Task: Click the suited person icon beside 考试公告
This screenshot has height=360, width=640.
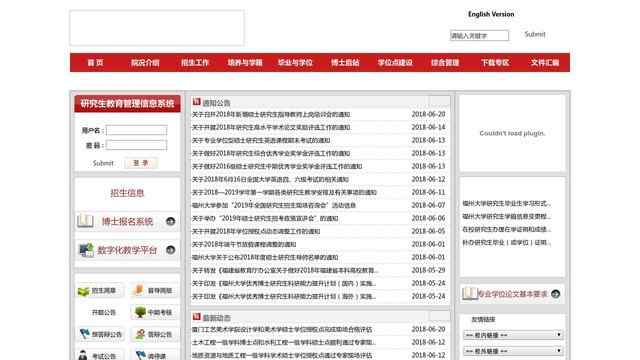Action: pyautogui.click(x=83, y=355)
